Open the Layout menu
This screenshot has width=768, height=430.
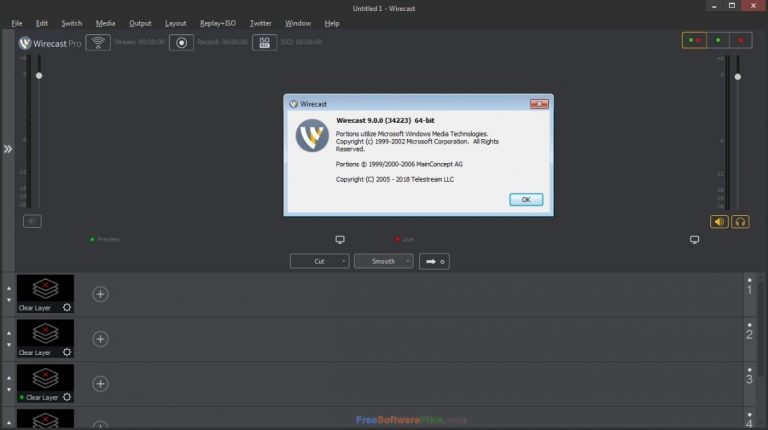pos(175,23)
